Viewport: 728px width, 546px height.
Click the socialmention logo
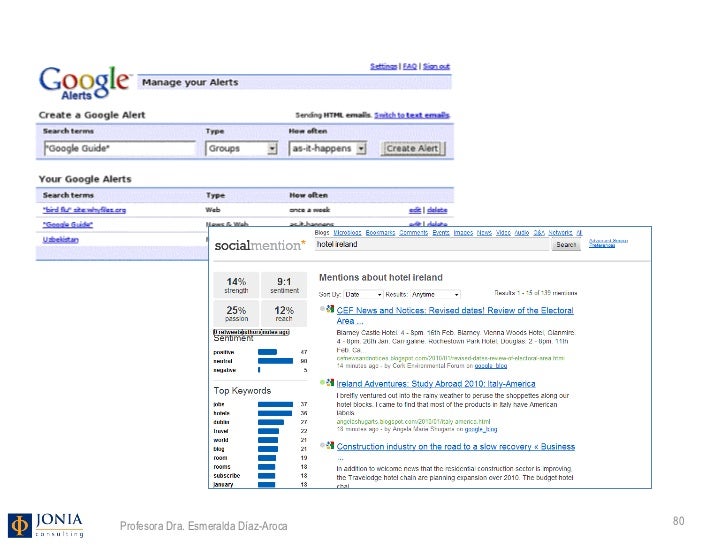pos(260,245)
